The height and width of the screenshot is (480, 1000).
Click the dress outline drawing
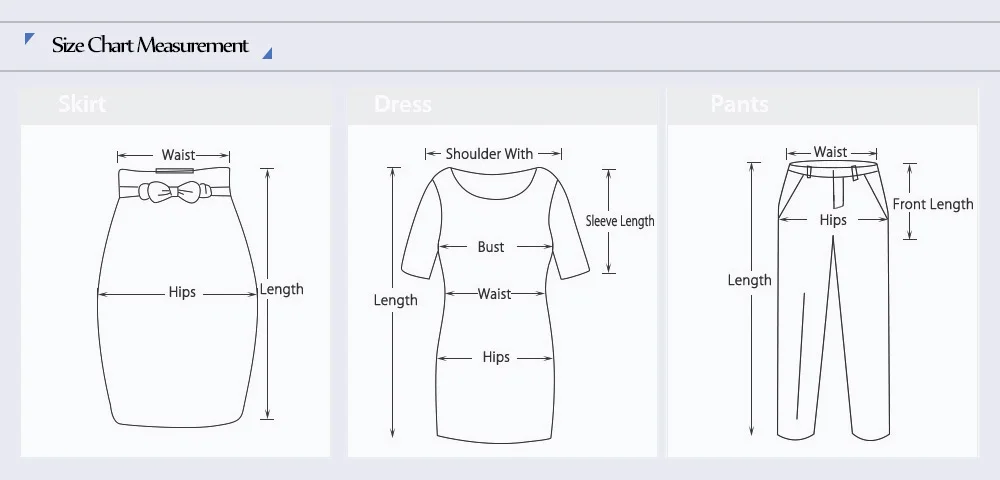(495, 305)
